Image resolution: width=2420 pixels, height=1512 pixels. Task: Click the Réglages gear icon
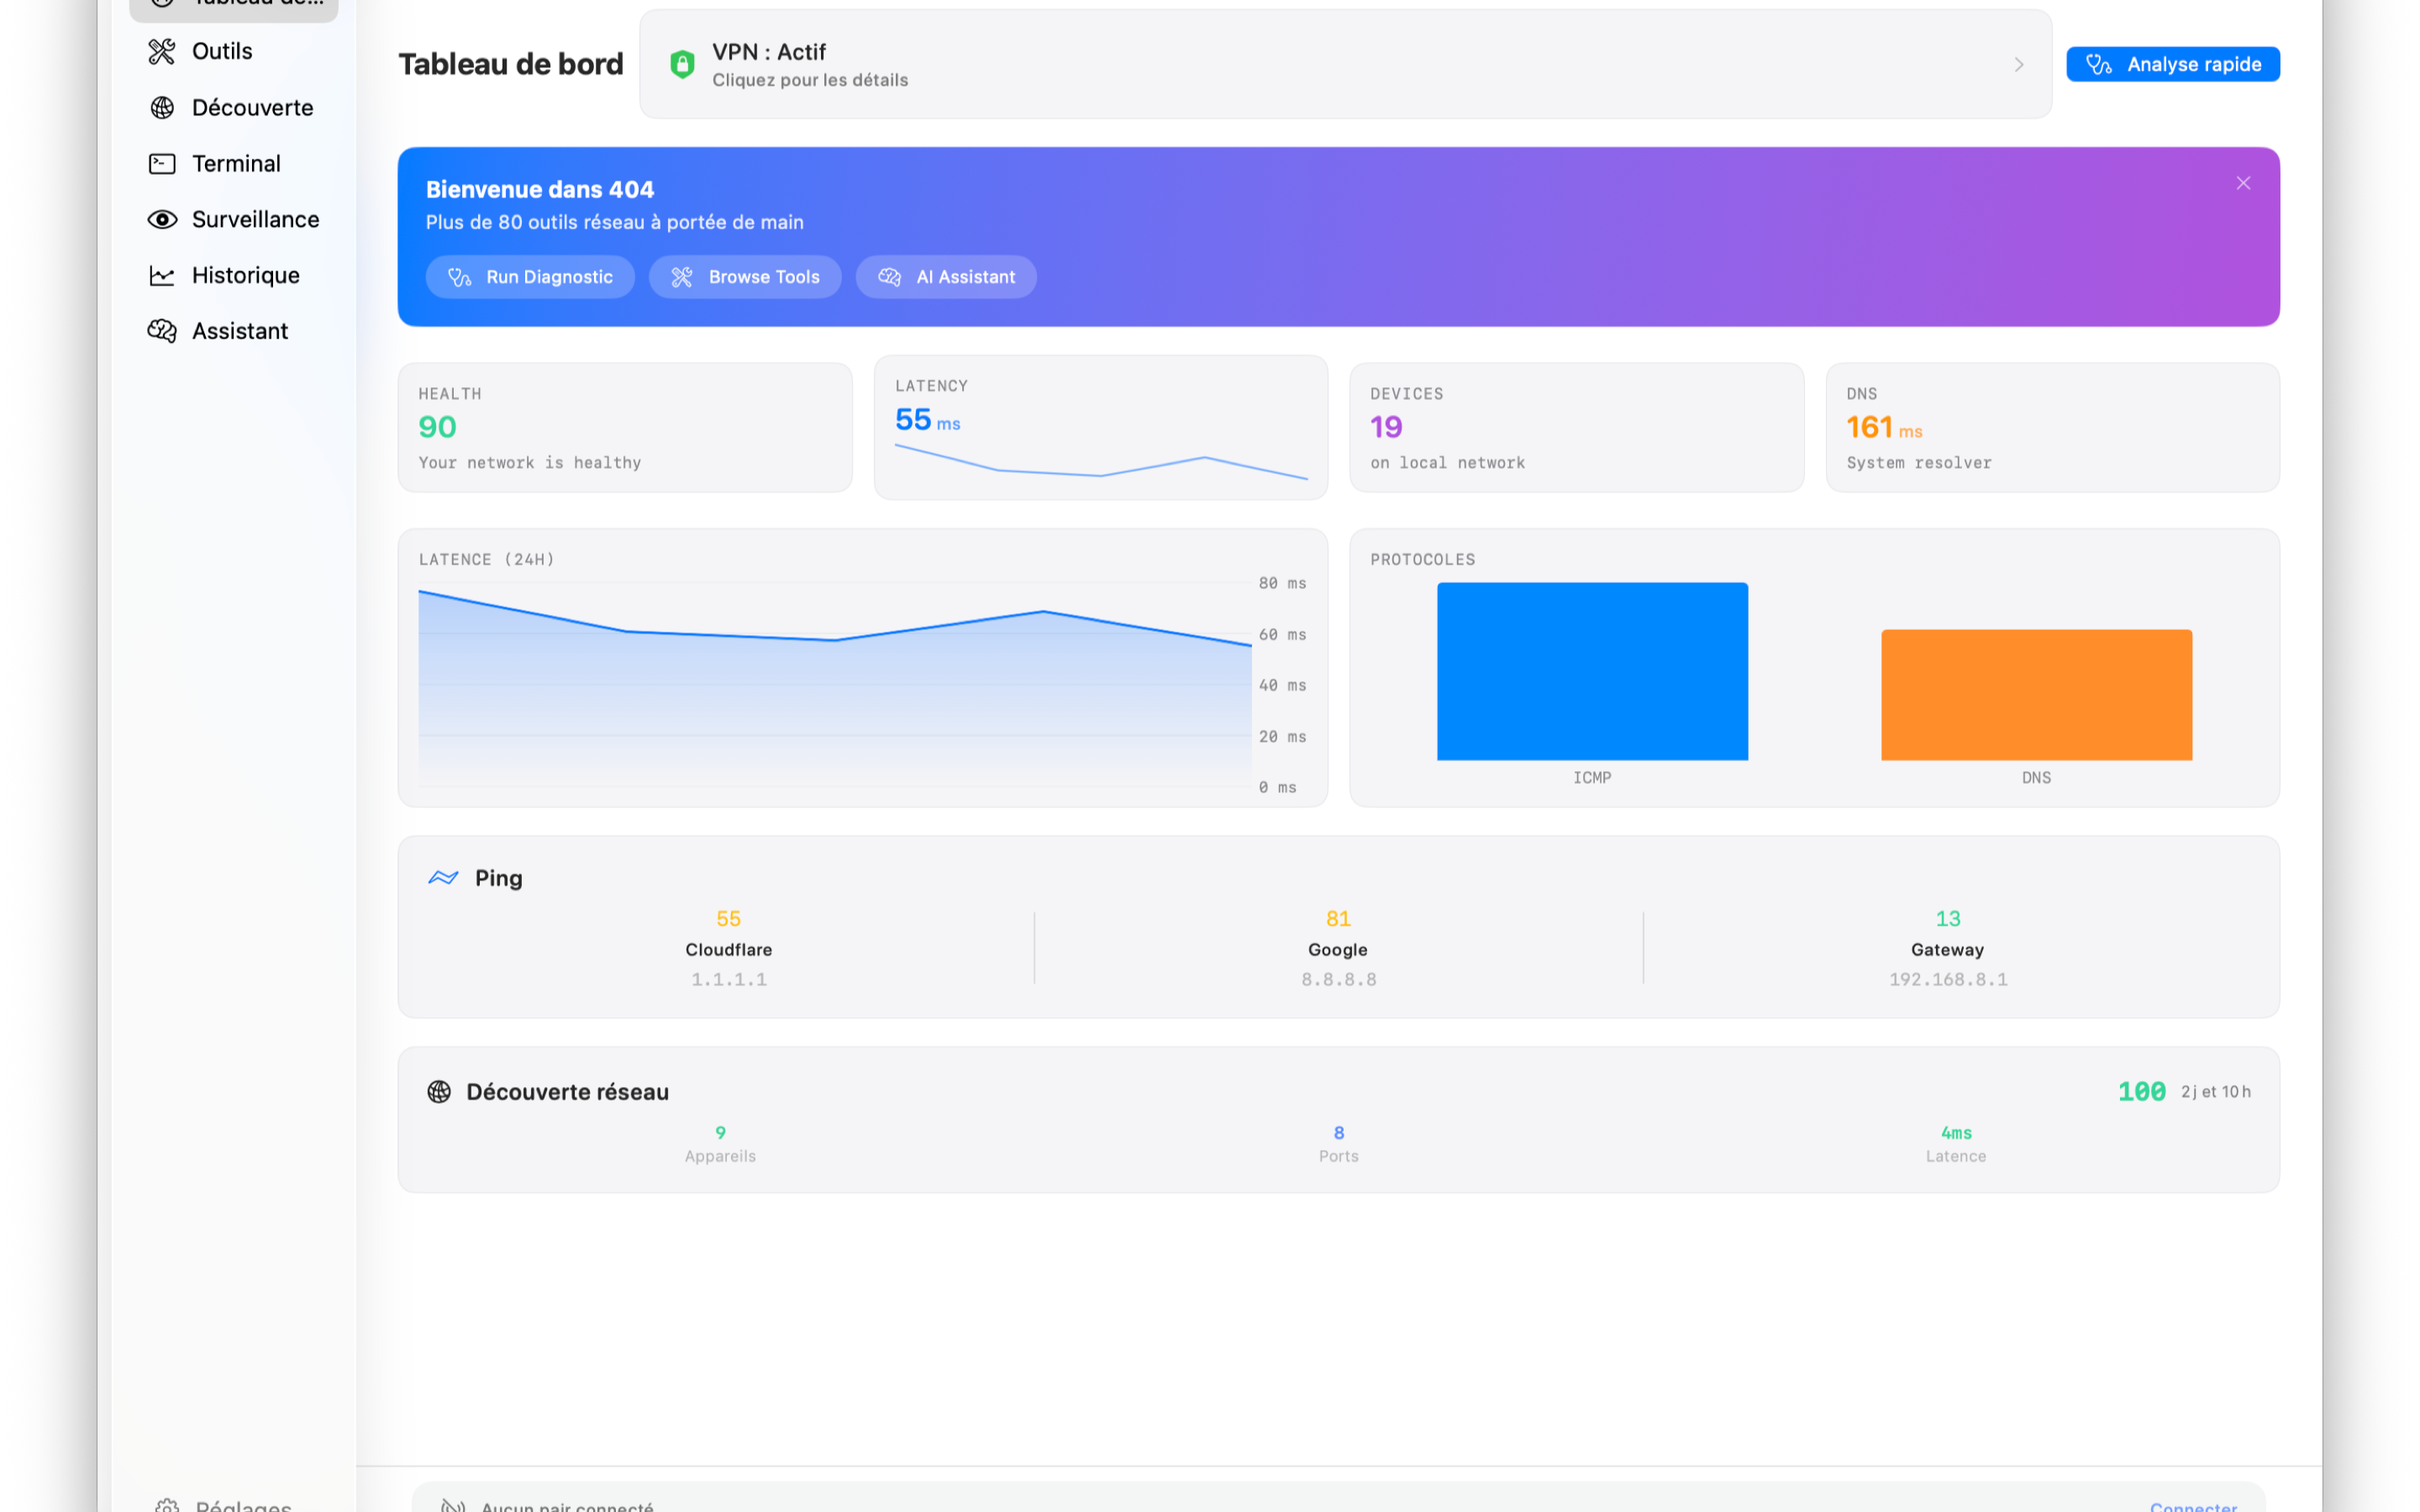click(x=167, y=1505)
